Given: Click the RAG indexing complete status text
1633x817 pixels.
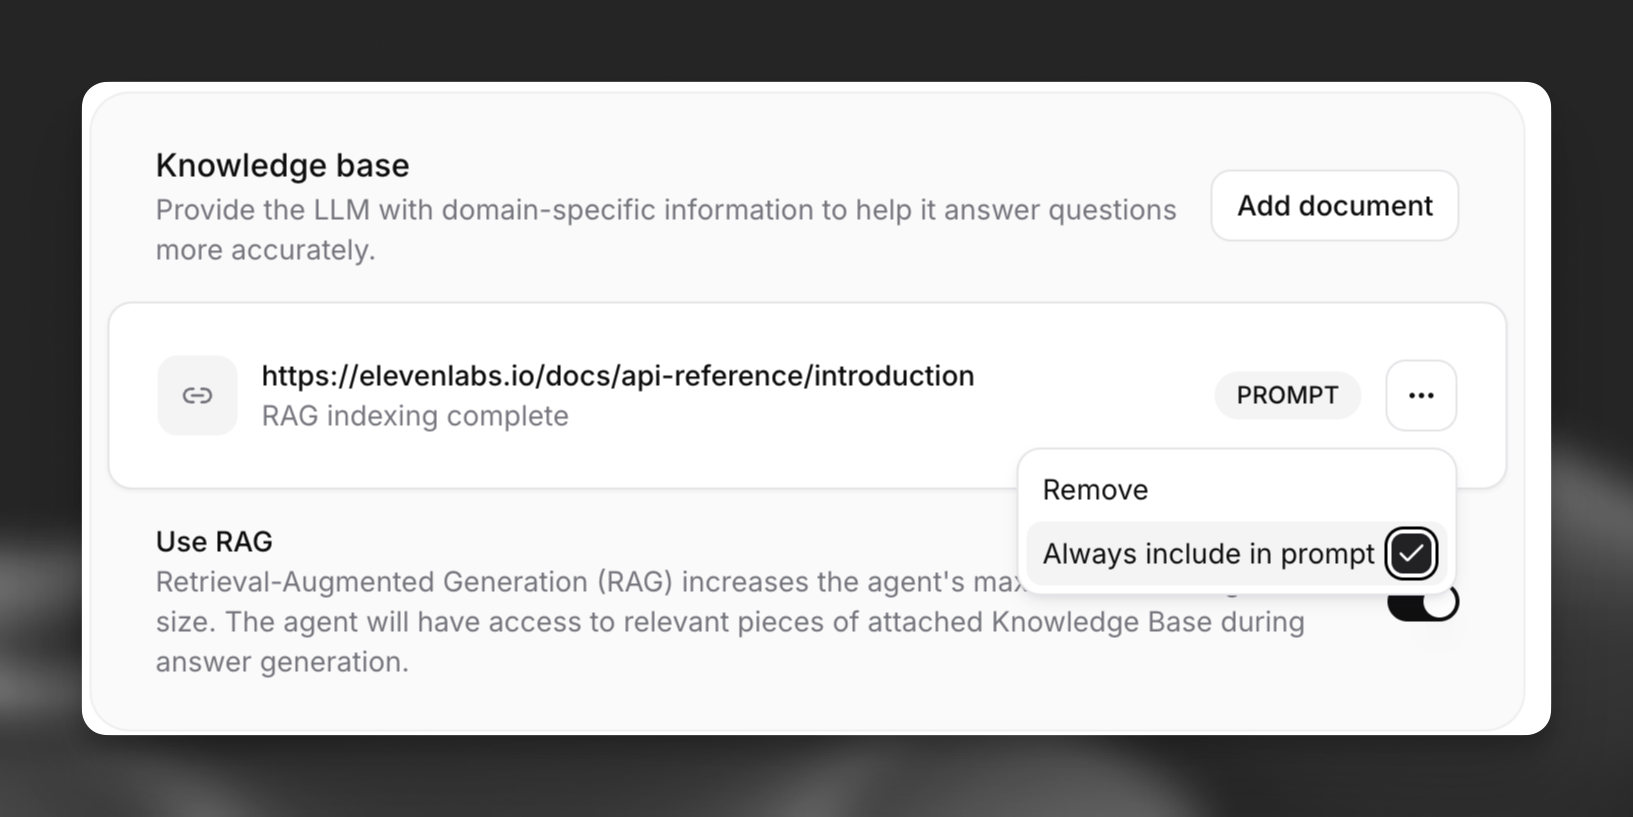Looking at the screenshot, I should (414, 416).
